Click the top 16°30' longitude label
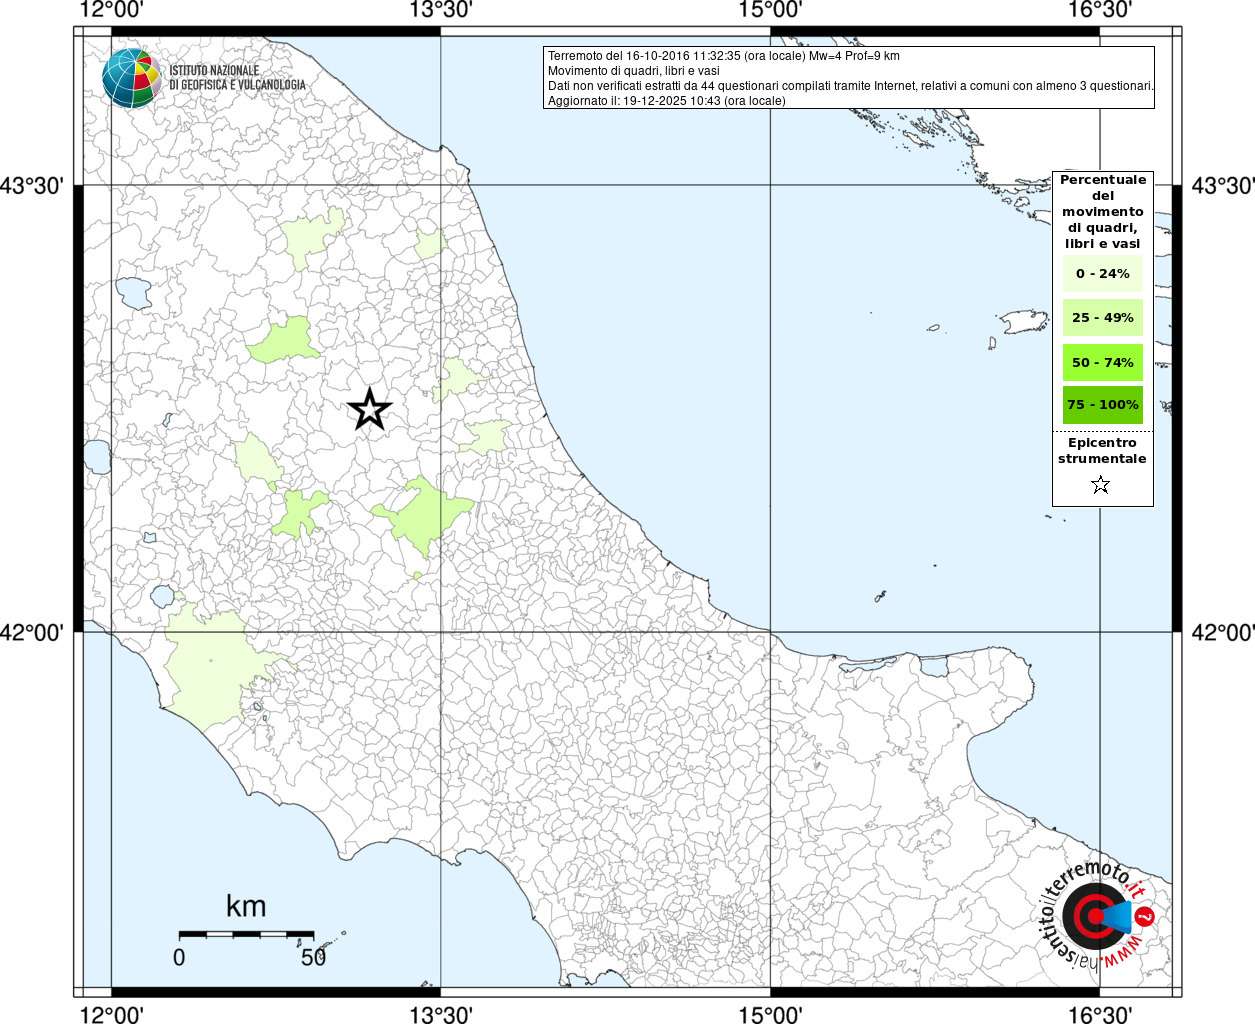Image resolution: width=1255 pixels, height=1024 pixels. click(x=1100, y=10)
